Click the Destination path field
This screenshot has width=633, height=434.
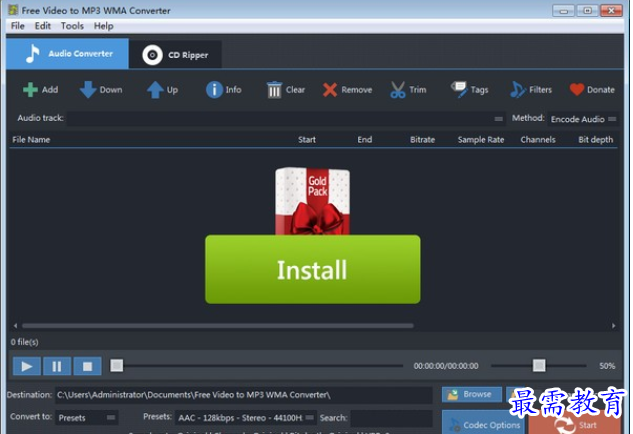point(243,395)
